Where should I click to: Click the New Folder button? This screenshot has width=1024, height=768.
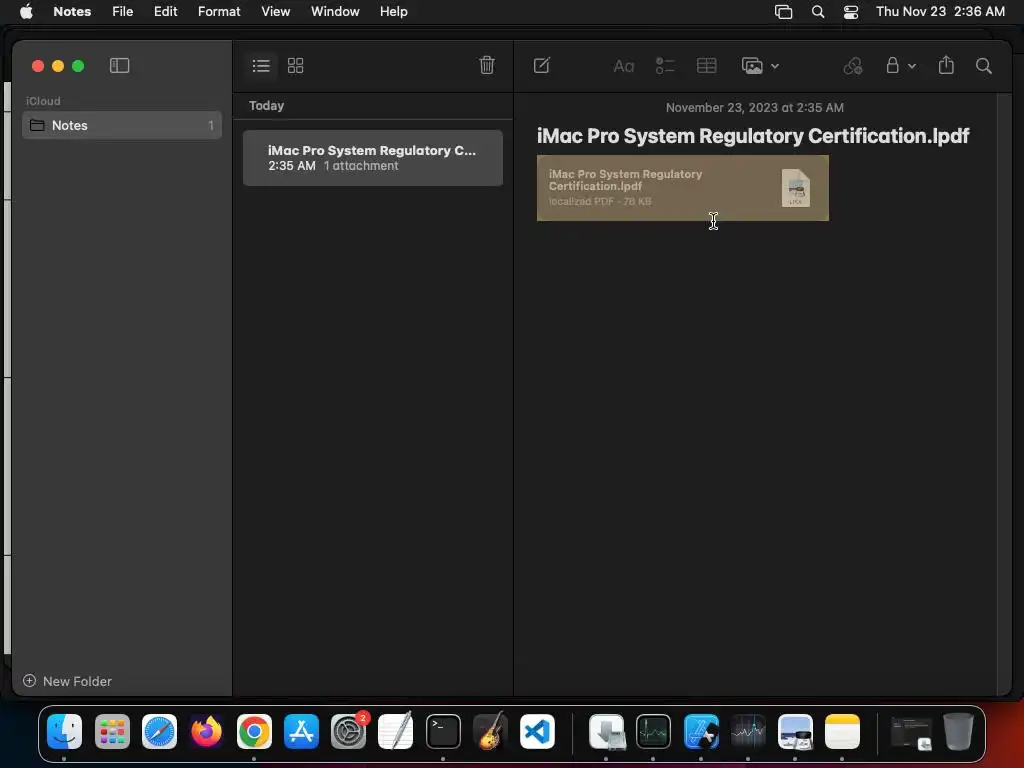pos(67,681)
